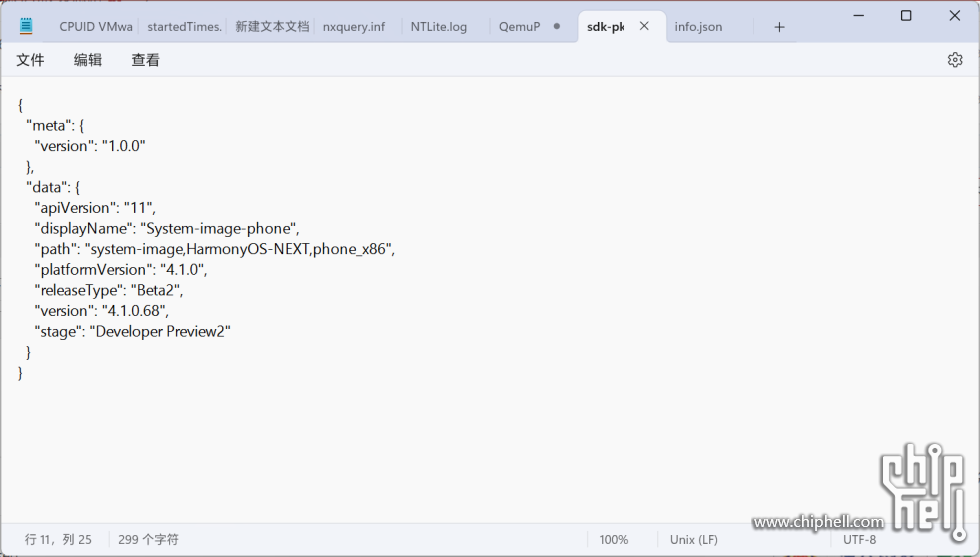This screenshot has height=557, width=980.
Task: Click the "path" HarmonyOS-NEXT line
Action: click(x=214, y=249)
